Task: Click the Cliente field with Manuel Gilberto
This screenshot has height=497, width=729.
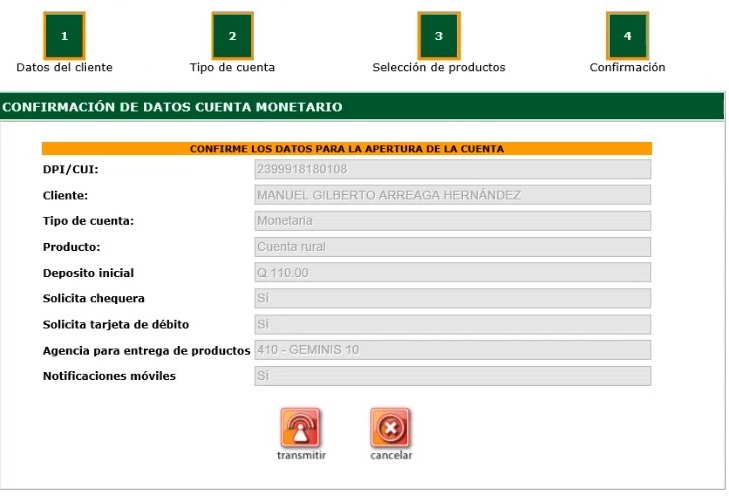Action: pyautogui.click(x=452, y=195)
